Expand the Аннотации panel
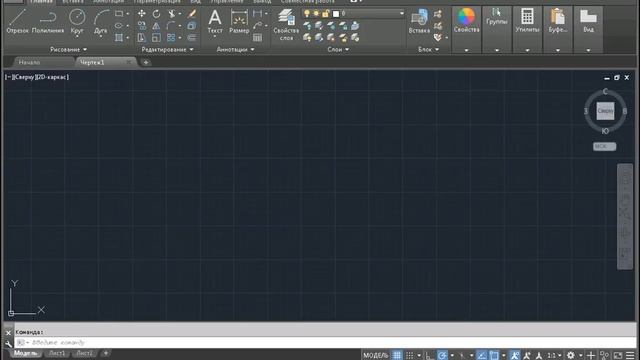 pyautogui.click(x=236, y=49)
